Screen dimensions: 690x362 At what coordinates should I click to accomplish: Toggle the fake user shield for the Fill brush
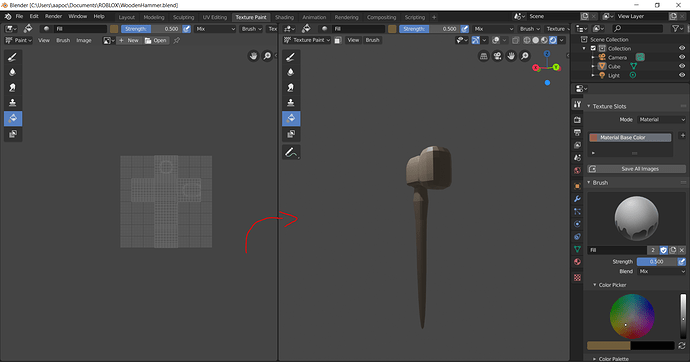[664, 250]
